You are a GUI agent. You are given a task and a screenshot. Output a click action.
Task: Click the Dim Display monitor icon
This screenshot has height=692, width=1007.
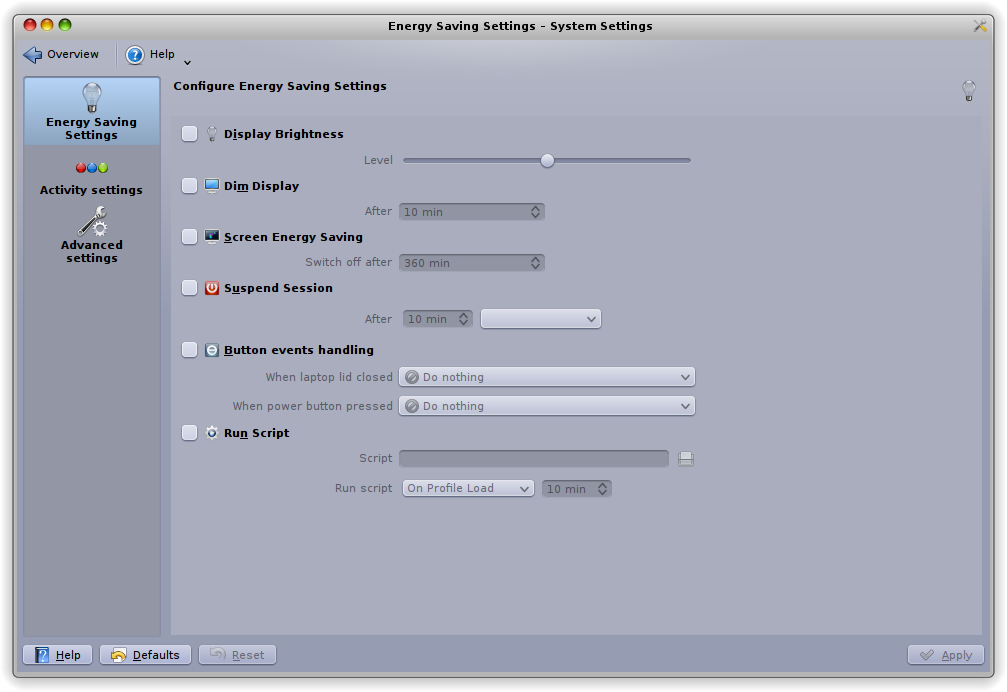pyautogui.click(x=212, y=186)
